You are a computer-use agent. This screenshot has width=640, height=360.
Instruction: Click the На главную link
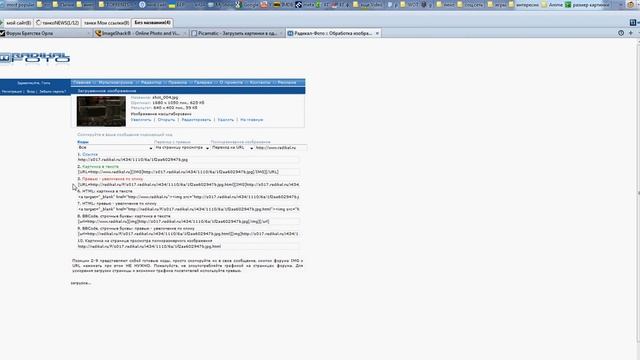click(x=251, y=120)
